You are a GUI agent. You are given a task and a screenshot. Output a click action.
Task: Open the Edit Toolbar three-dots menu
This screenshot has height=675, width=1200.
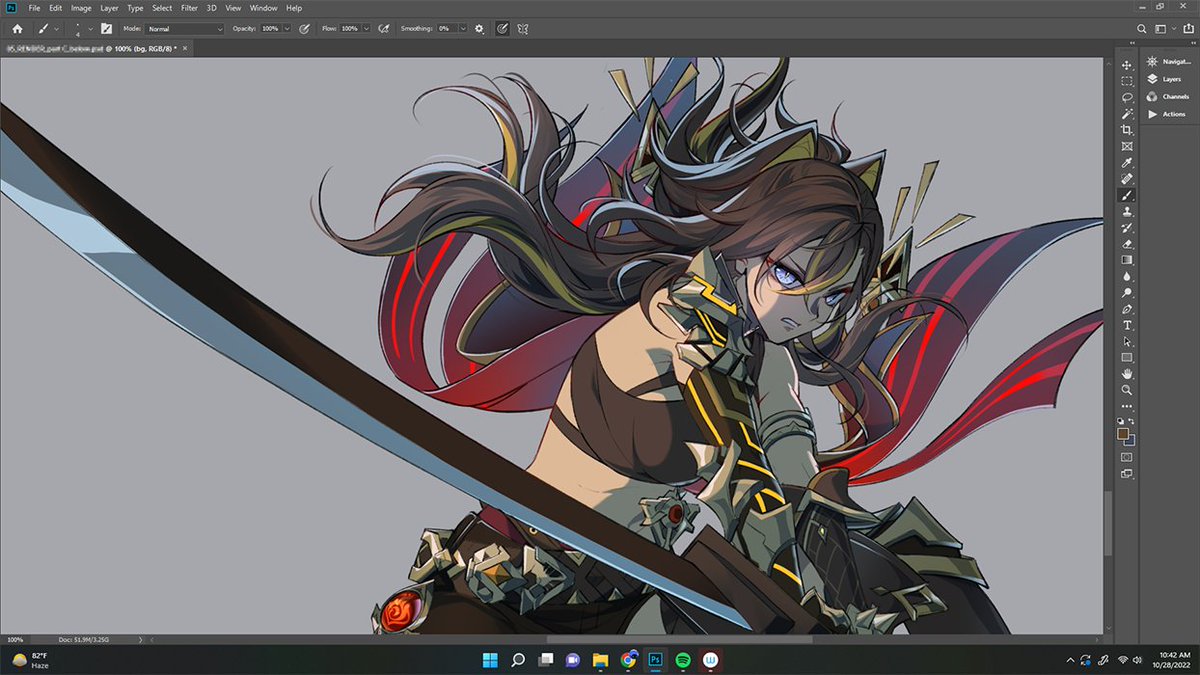(x=1127, y=406)
